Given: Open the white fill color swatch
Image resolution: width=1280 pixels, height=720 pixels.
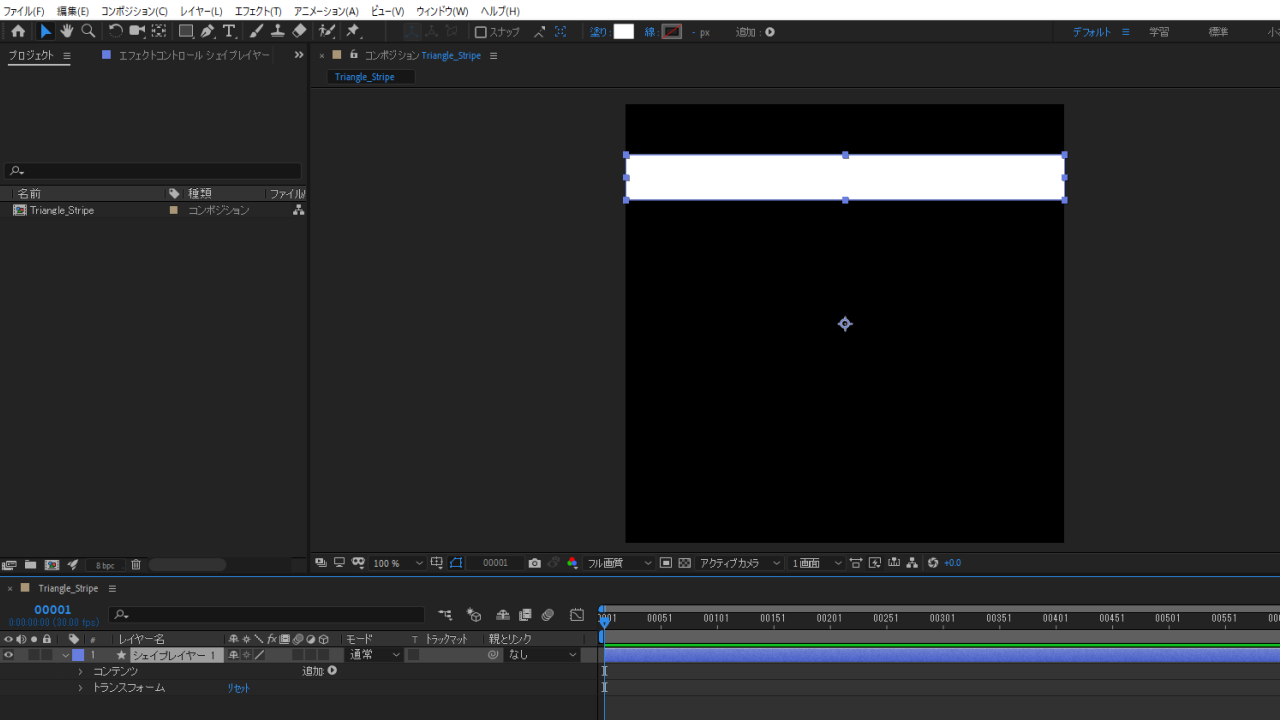Looking at the screenshot, I should pos(624,32).
